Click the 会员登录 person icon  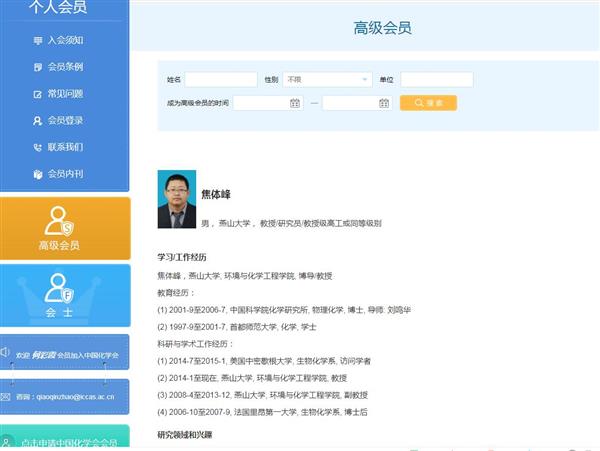tap(38, 121)
